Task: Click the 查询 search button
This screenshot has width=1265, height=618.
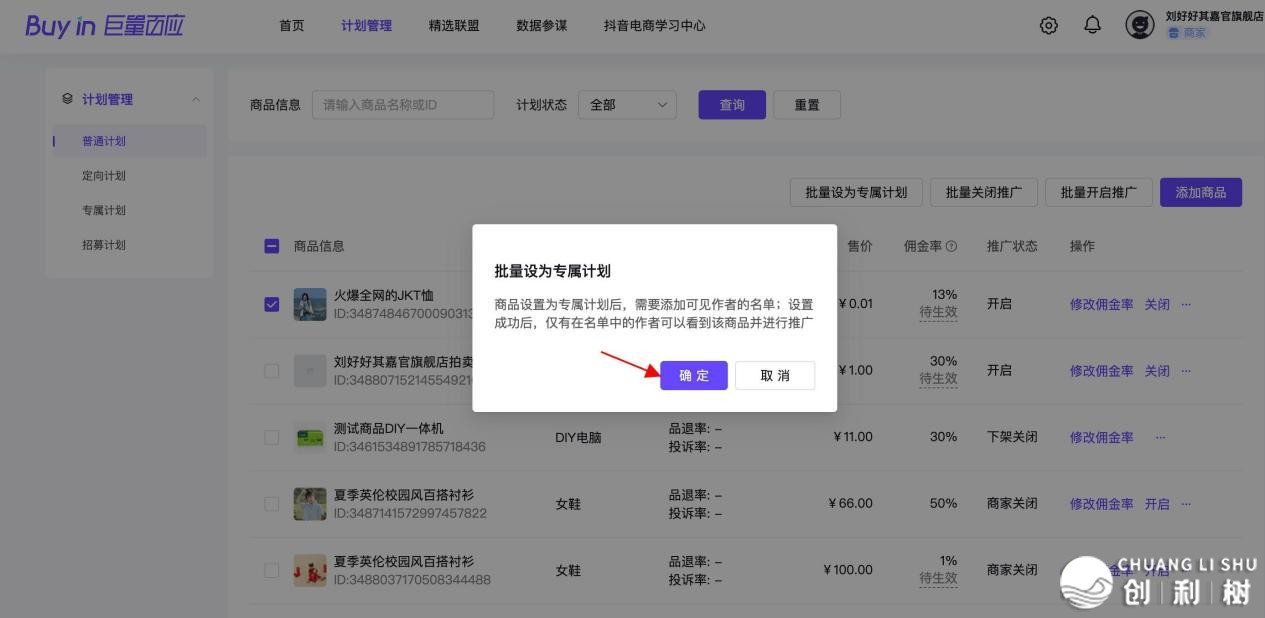Action: (x=732, y=105)
